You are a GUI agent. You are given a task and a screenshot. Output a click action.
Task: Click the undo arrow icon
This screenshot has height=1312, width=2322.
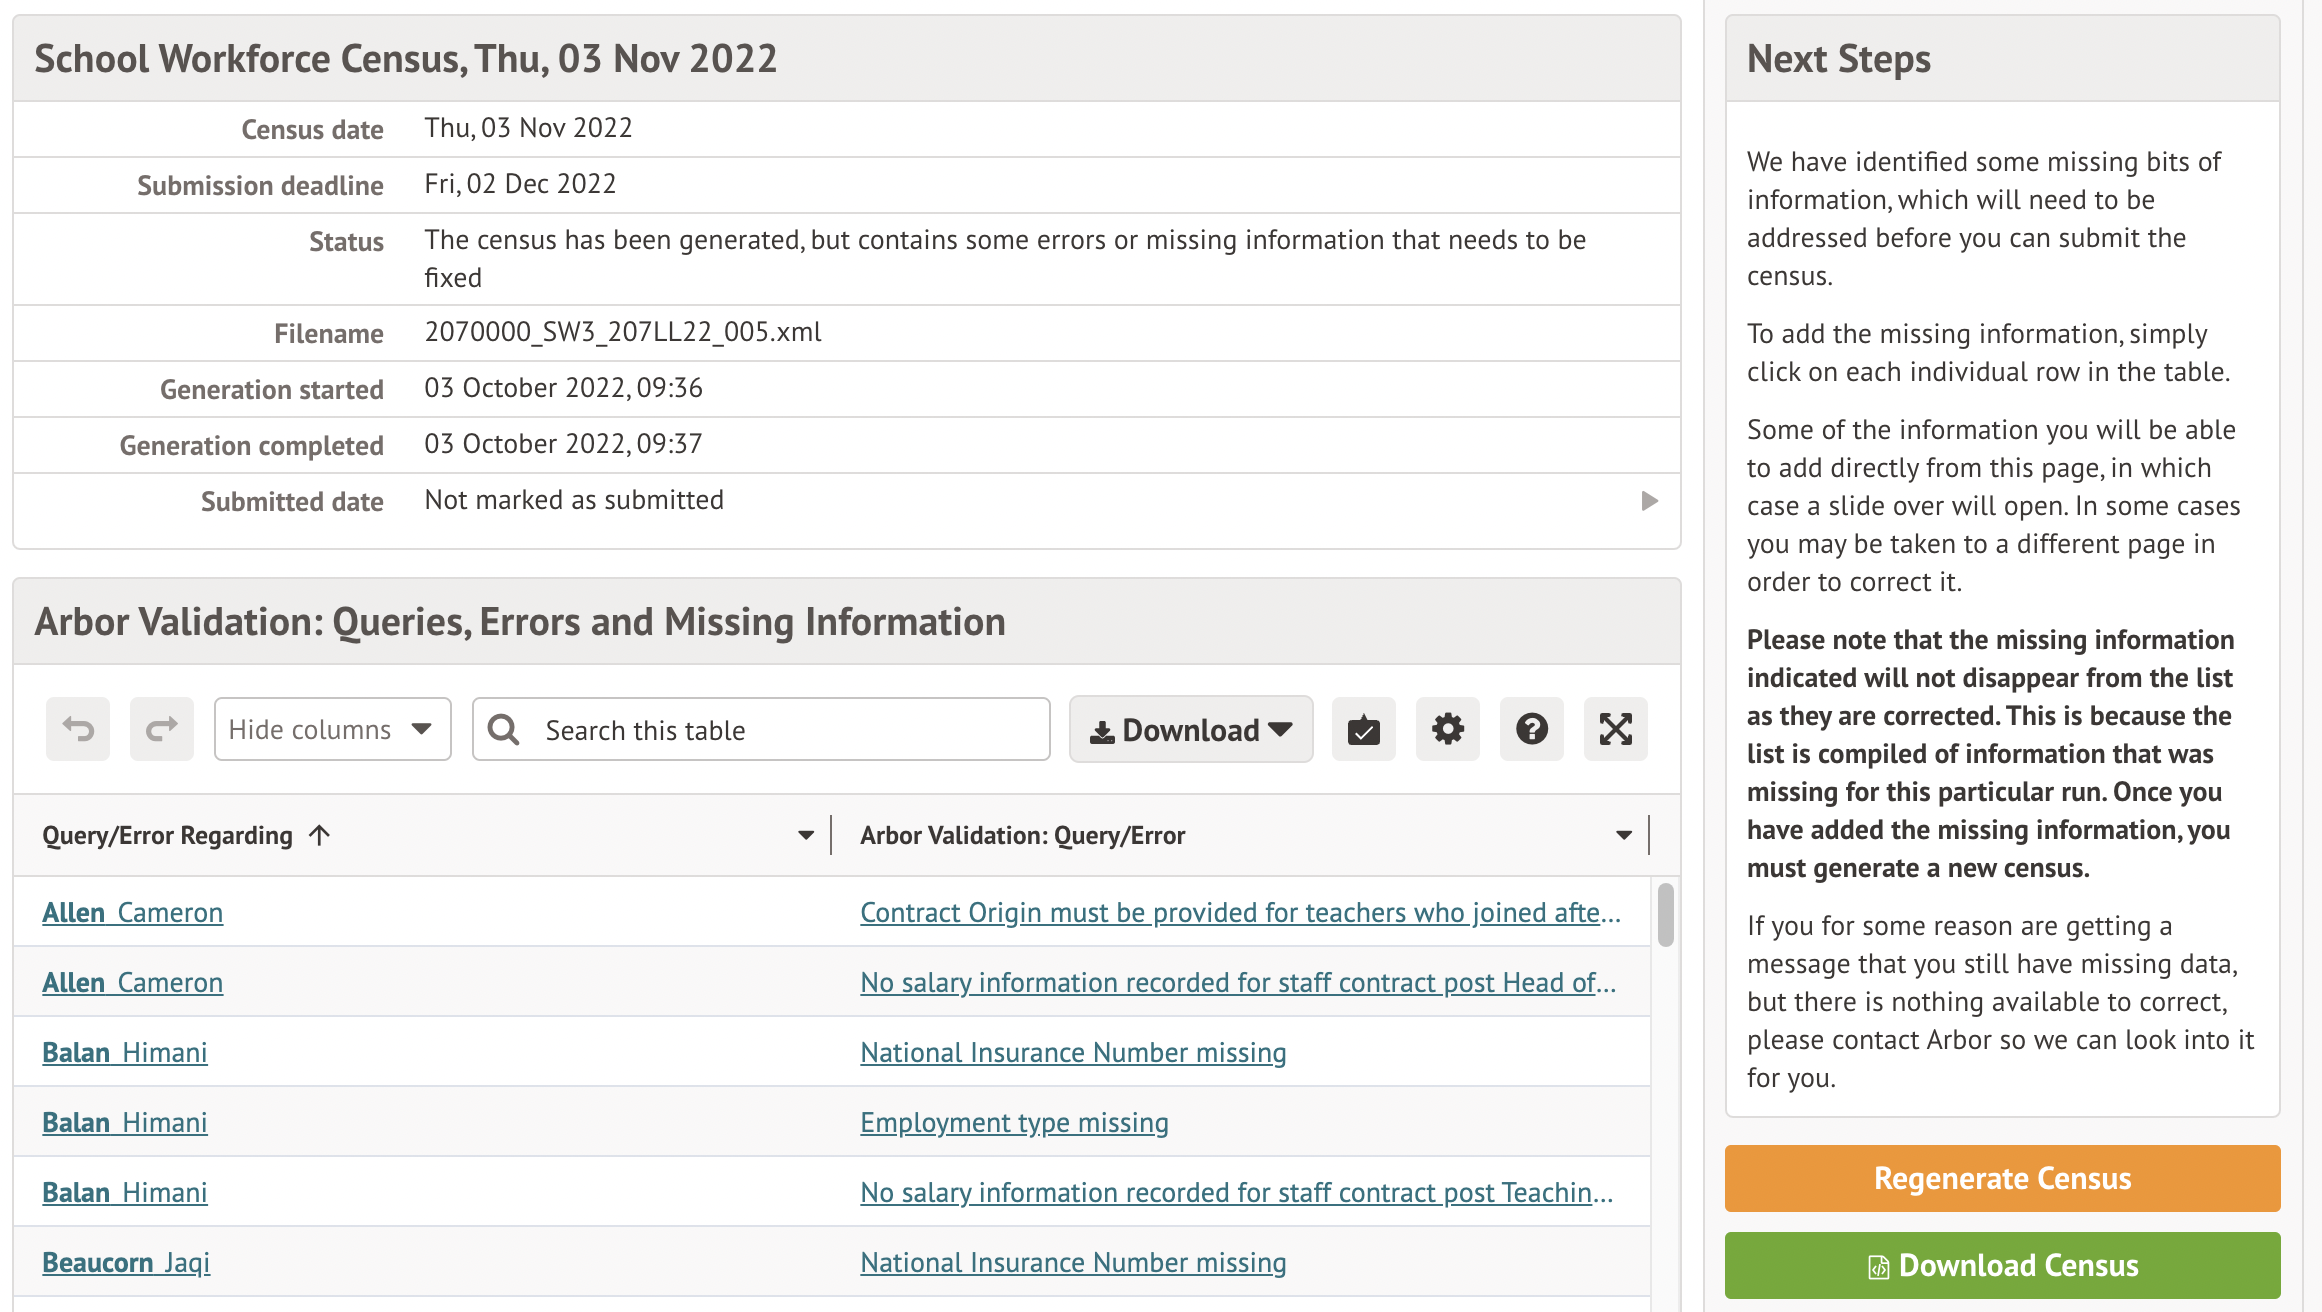pos(78,729)
